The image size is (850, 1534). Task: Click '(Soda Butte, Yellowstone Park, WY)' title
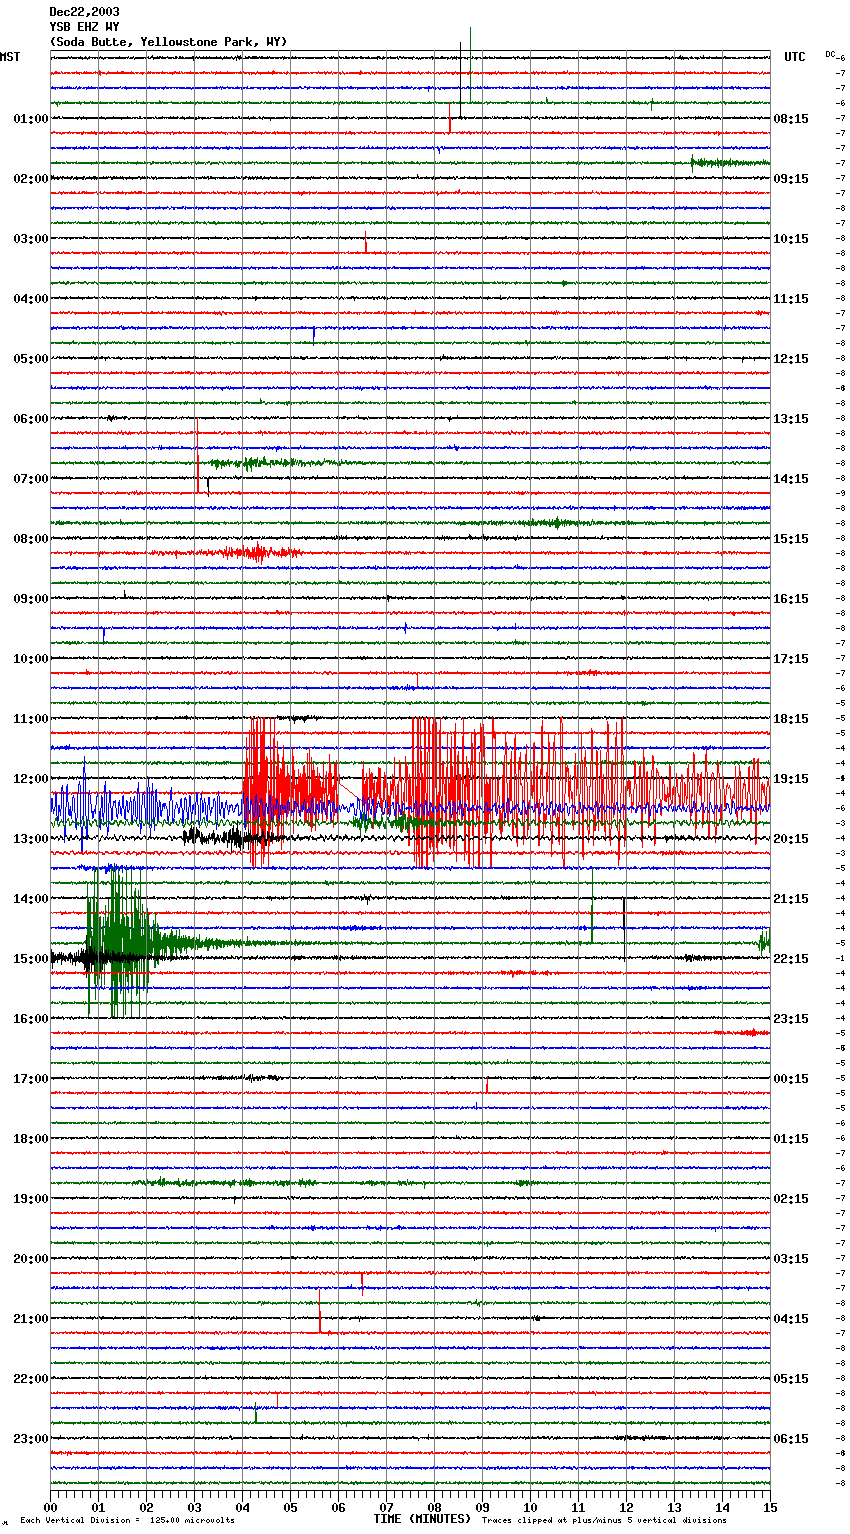coord(168,42)
